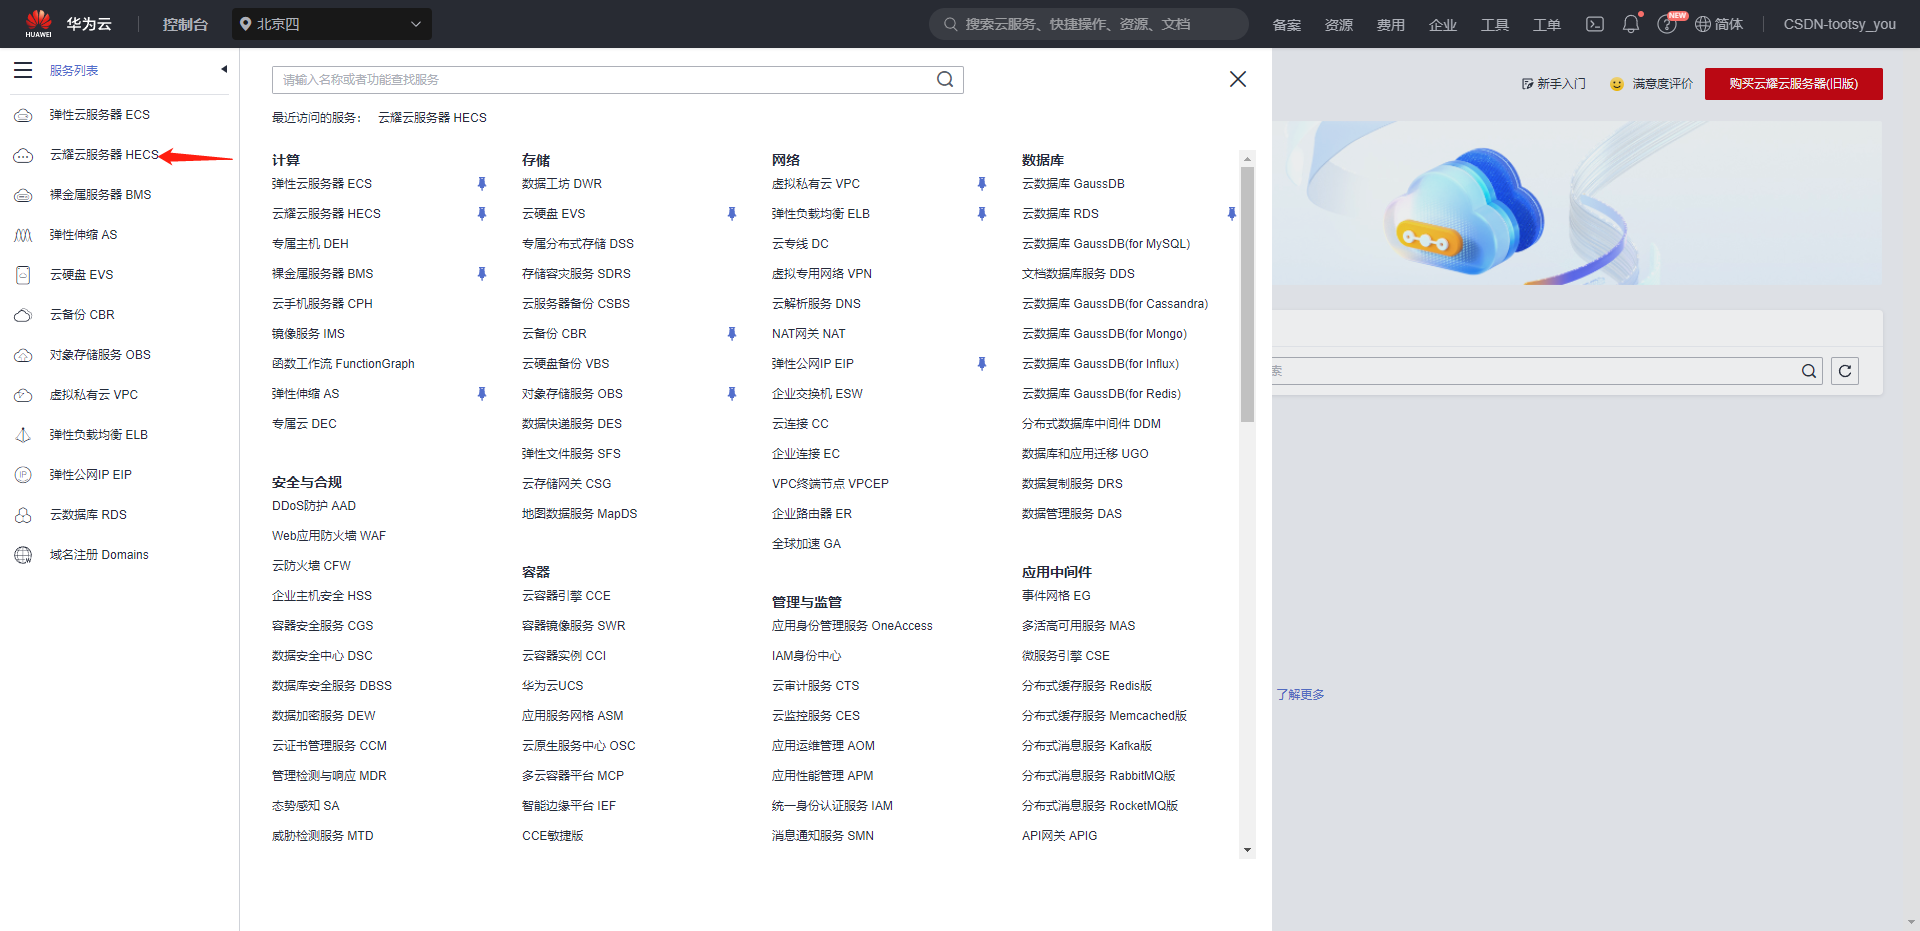Click the magnifier icon in background search field

(1809, 371)
